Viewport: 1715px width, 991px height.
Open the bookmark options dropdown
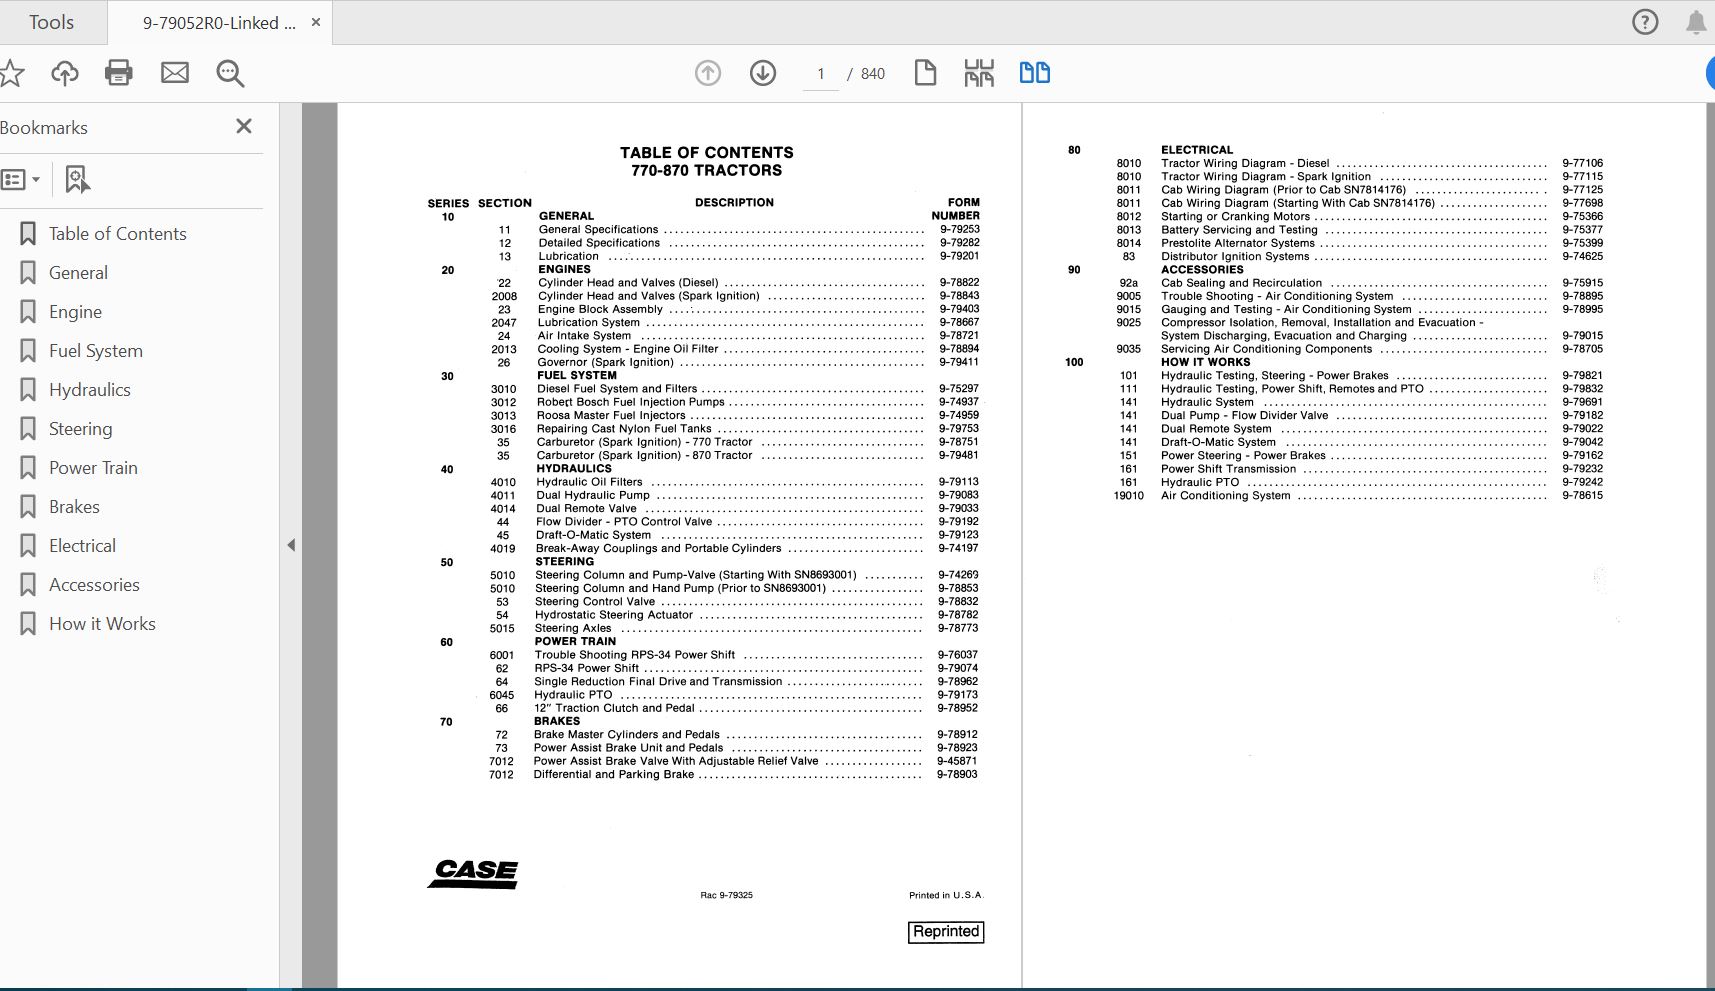(x=22, y=178)
